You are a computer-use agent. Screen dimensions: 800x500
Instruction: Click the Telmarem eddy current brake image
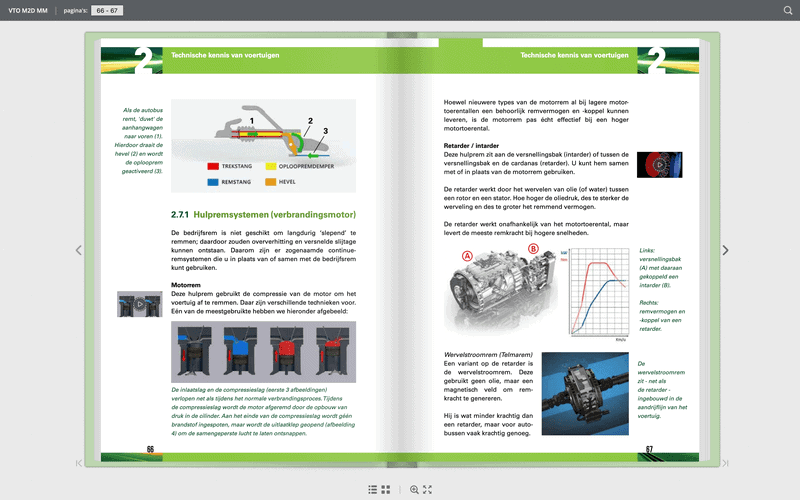pos(585,393)
